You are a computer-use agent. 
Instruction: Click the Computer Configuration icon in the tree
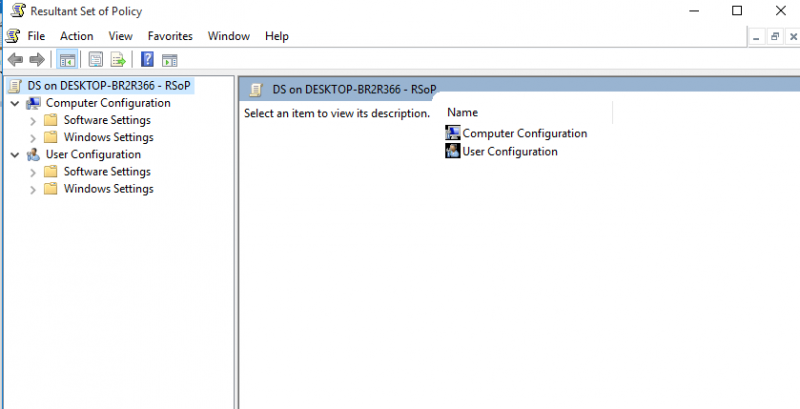[x=33, y=103]
